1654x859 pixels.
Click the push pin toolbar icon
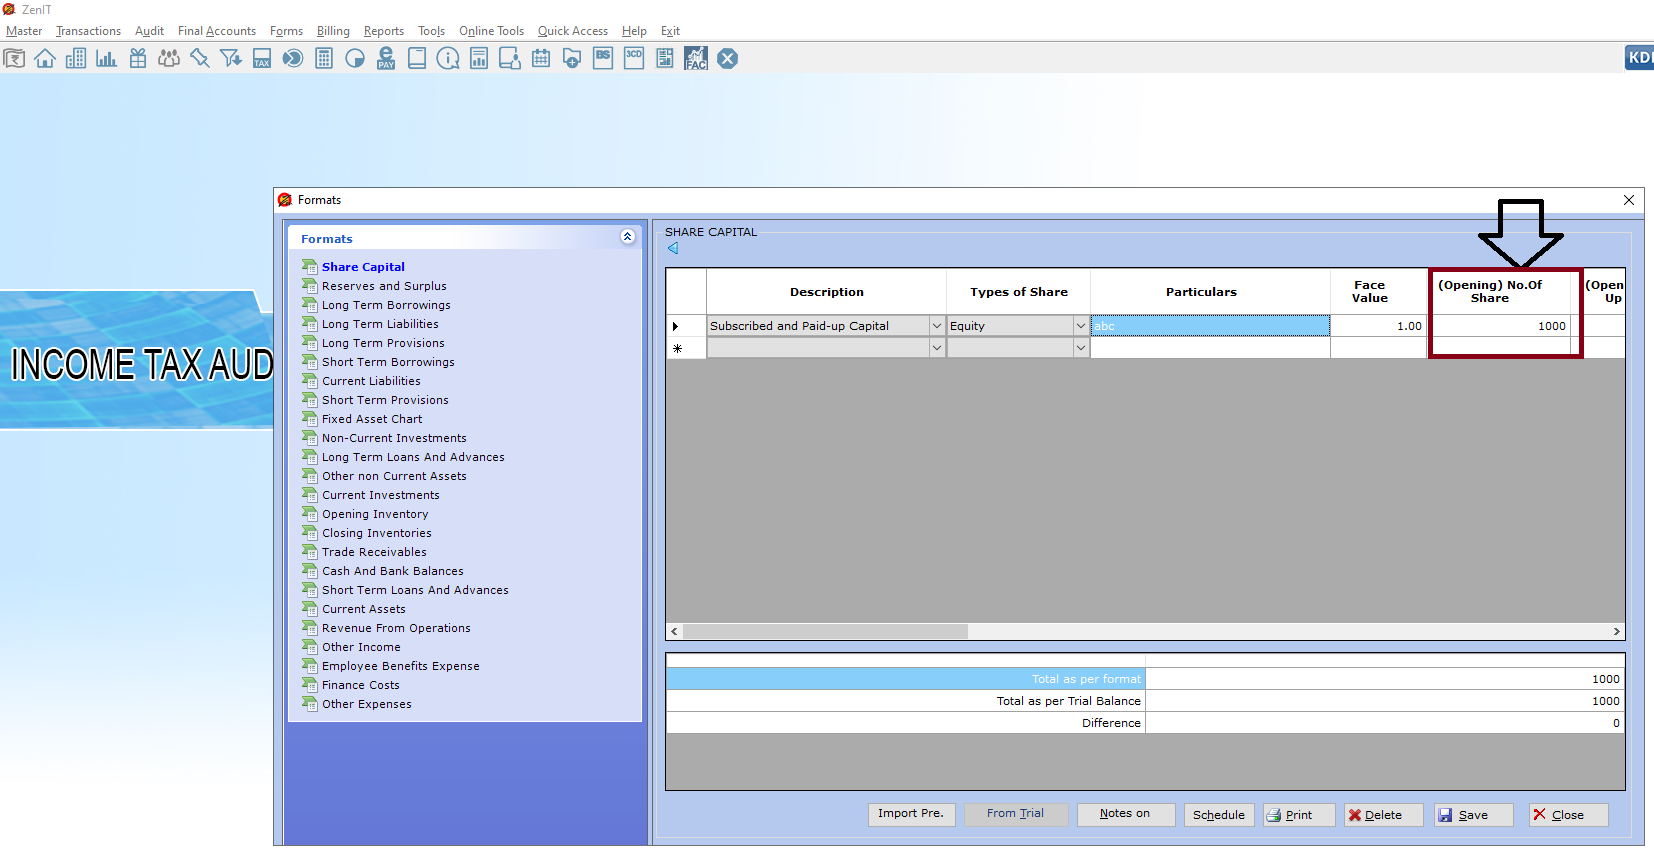pyautogui.click(x=200, y=59)
